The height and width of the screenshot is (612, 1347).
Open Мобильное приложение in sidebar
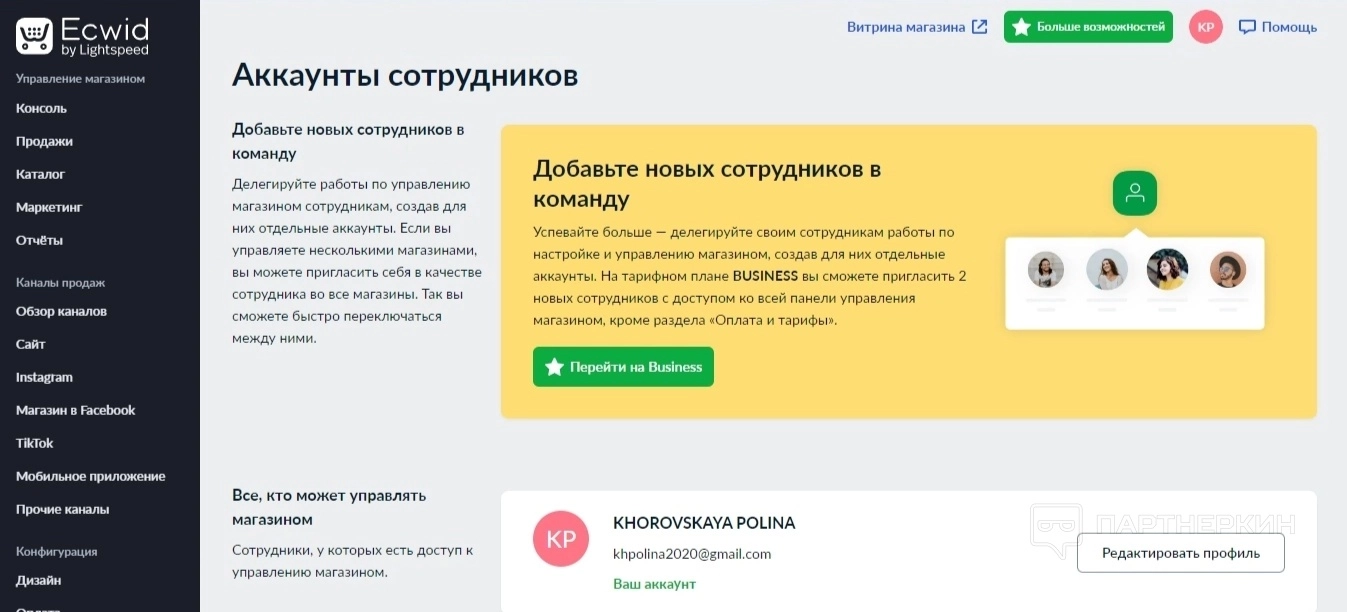[x=90, y=476]
